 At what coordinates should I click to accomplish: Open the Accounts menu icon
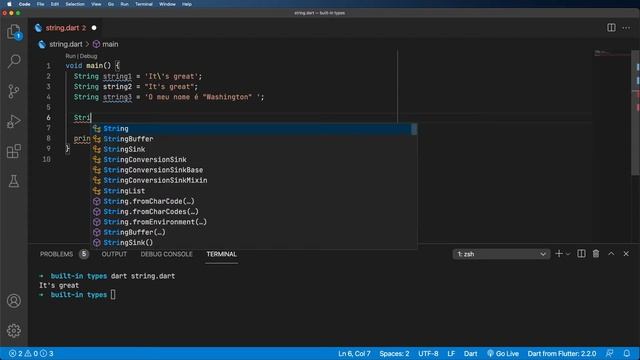[14, 301]
